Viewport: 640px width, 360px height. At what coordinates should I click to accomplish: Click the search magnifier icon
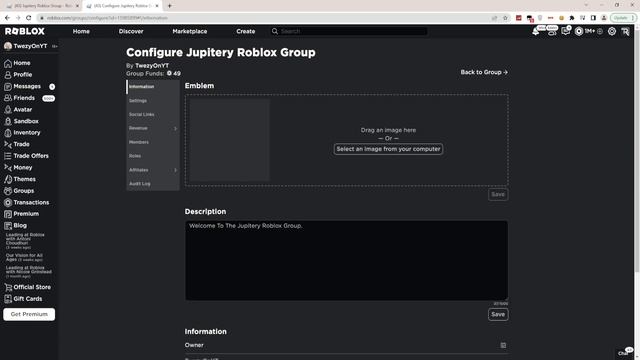[275, 31]
